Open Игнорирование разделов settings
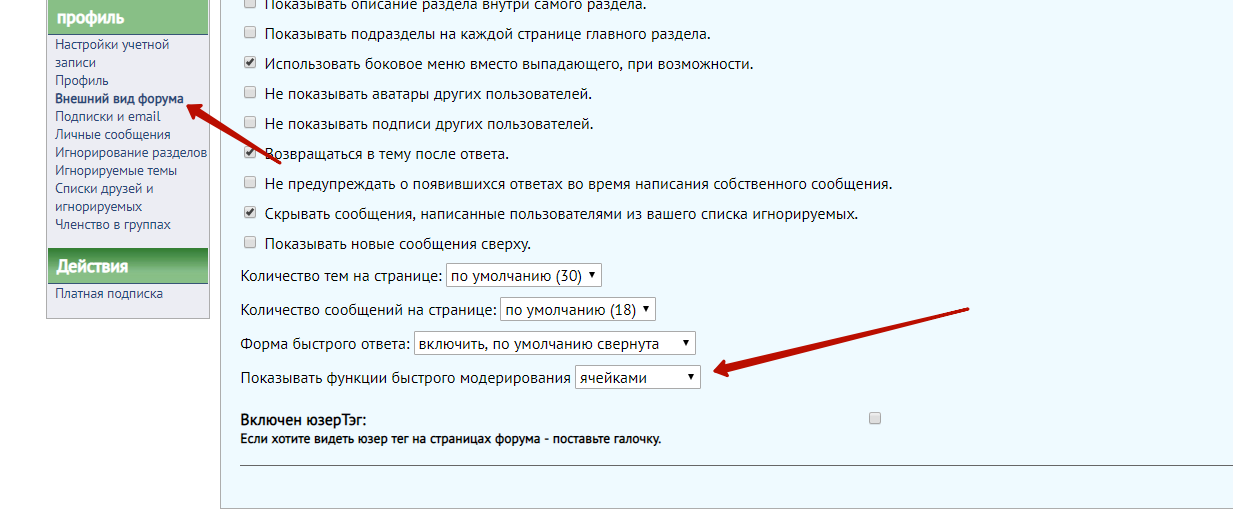This screenshot has height=530, width=1233. pos(131,152)
